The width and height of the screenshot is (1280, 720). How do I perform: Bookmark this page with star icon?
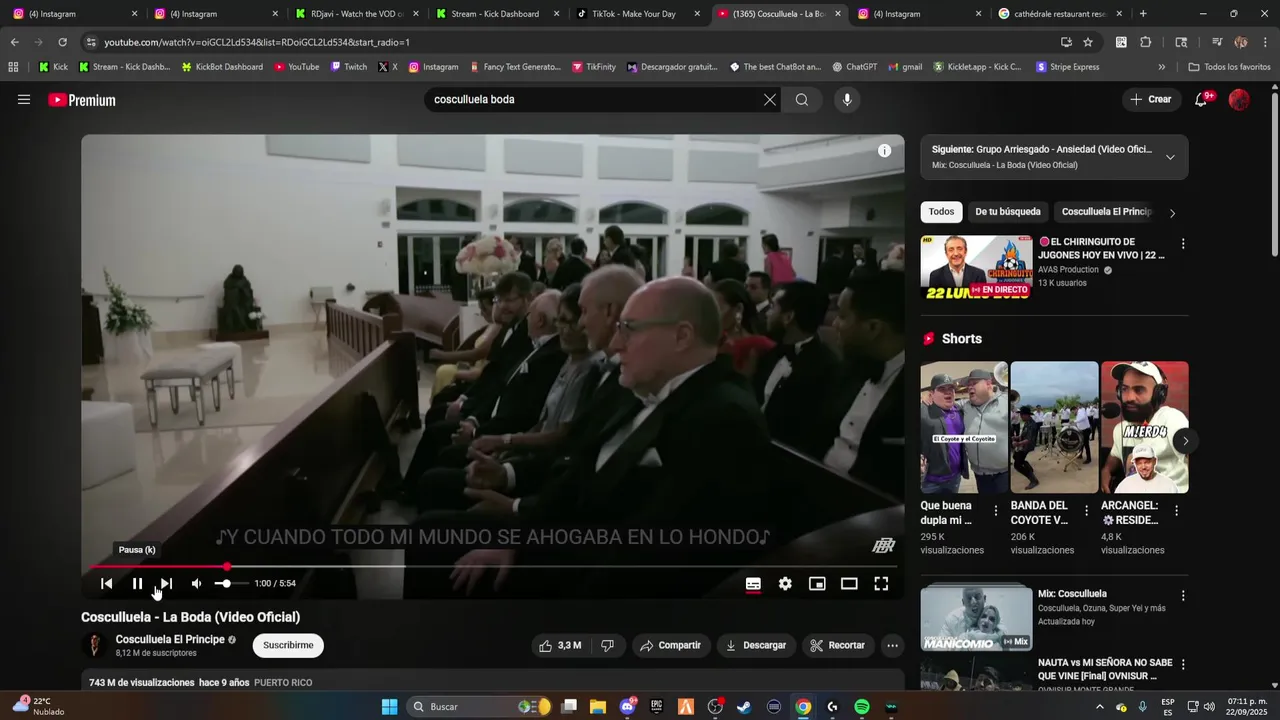click(x=1088, y=42)
